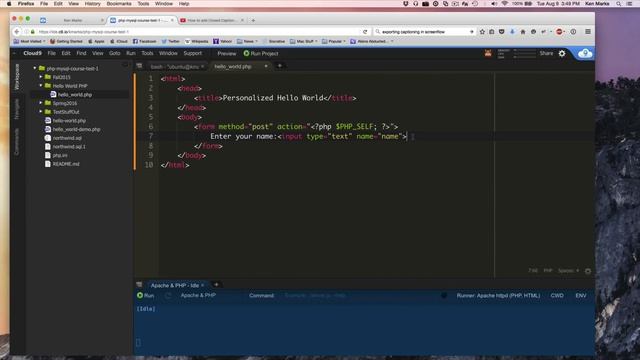Image resolution: width=640 pixels, height=360 pixels.
Task: Click the Preview button
Action: point(227,53)
